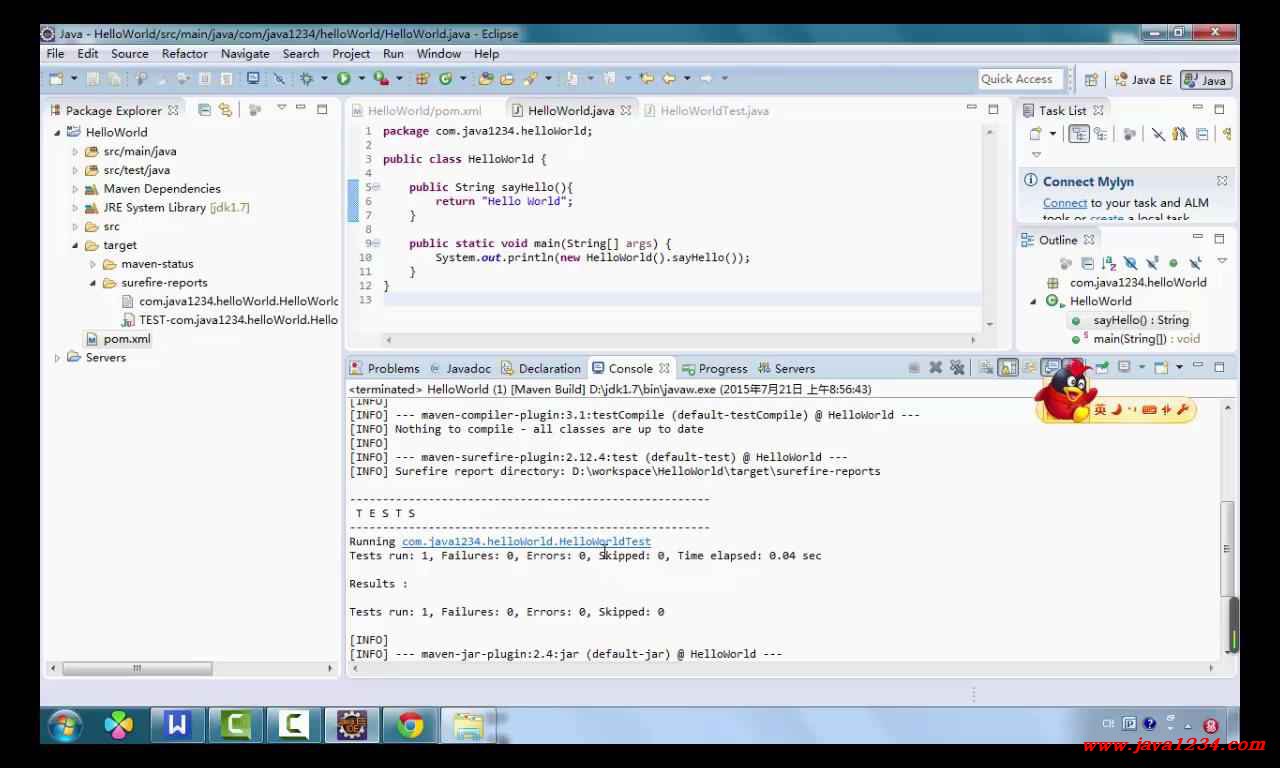Click the green Run button in toolbar
This screenshot has height=768, width=1280.
pos(343,79)
